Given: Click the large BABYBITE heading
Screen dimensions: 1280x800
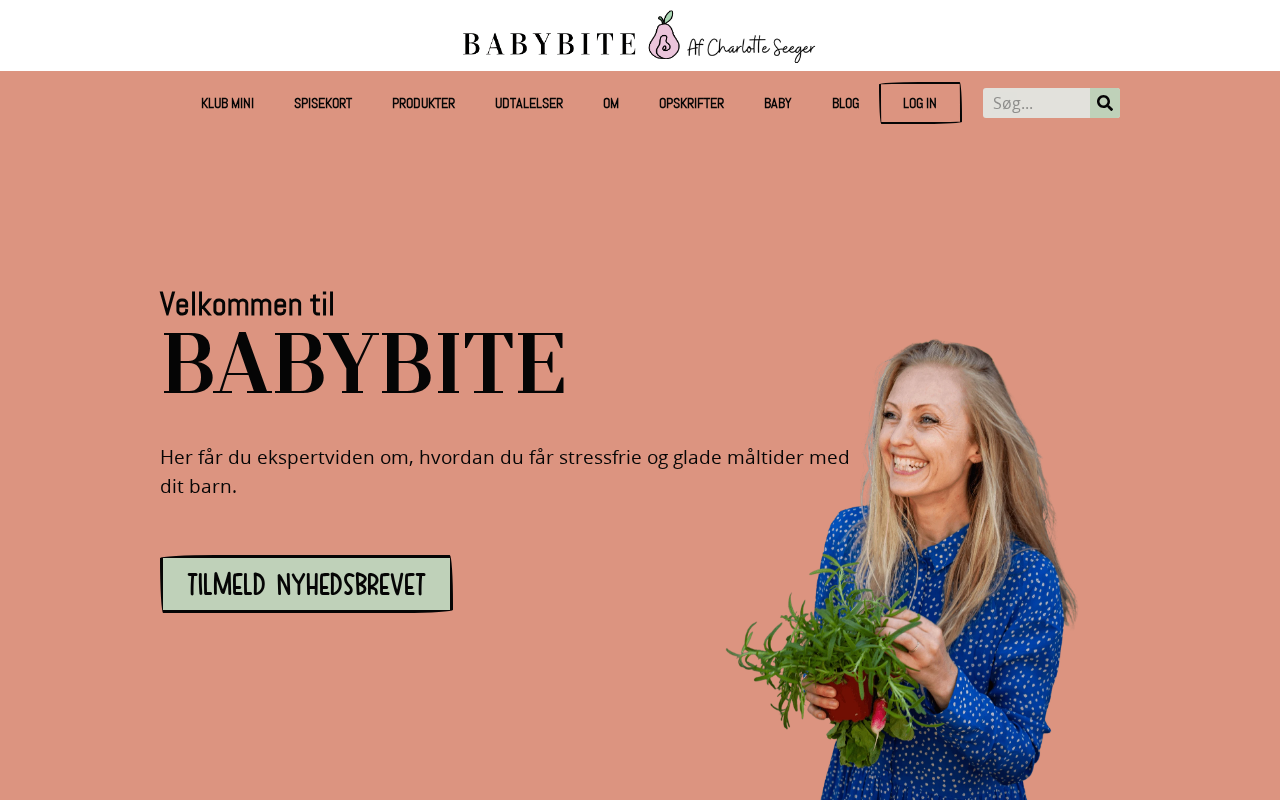Looking at the screenshot, I should (364, 363).
